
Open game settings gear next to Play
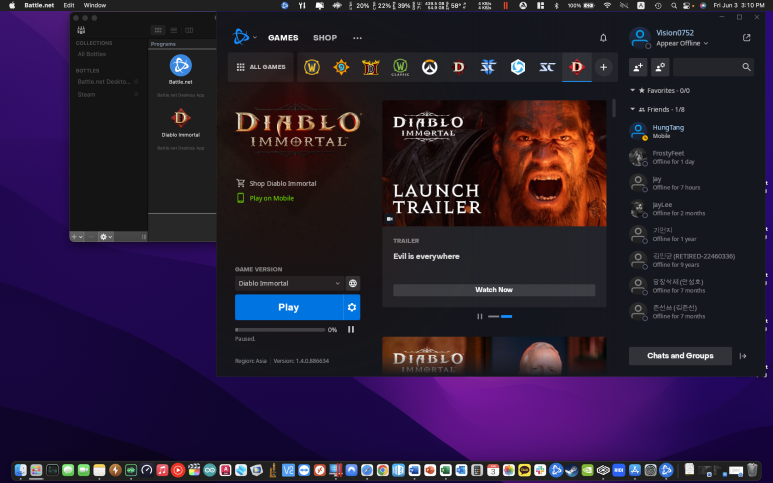click(x=351, y=307)
